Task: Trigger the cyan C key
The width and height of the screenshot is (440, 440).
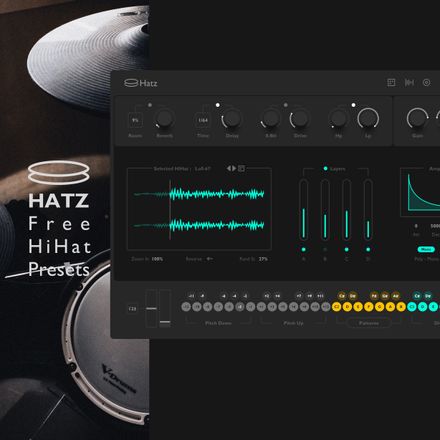Action: click(x=412, y=307)
